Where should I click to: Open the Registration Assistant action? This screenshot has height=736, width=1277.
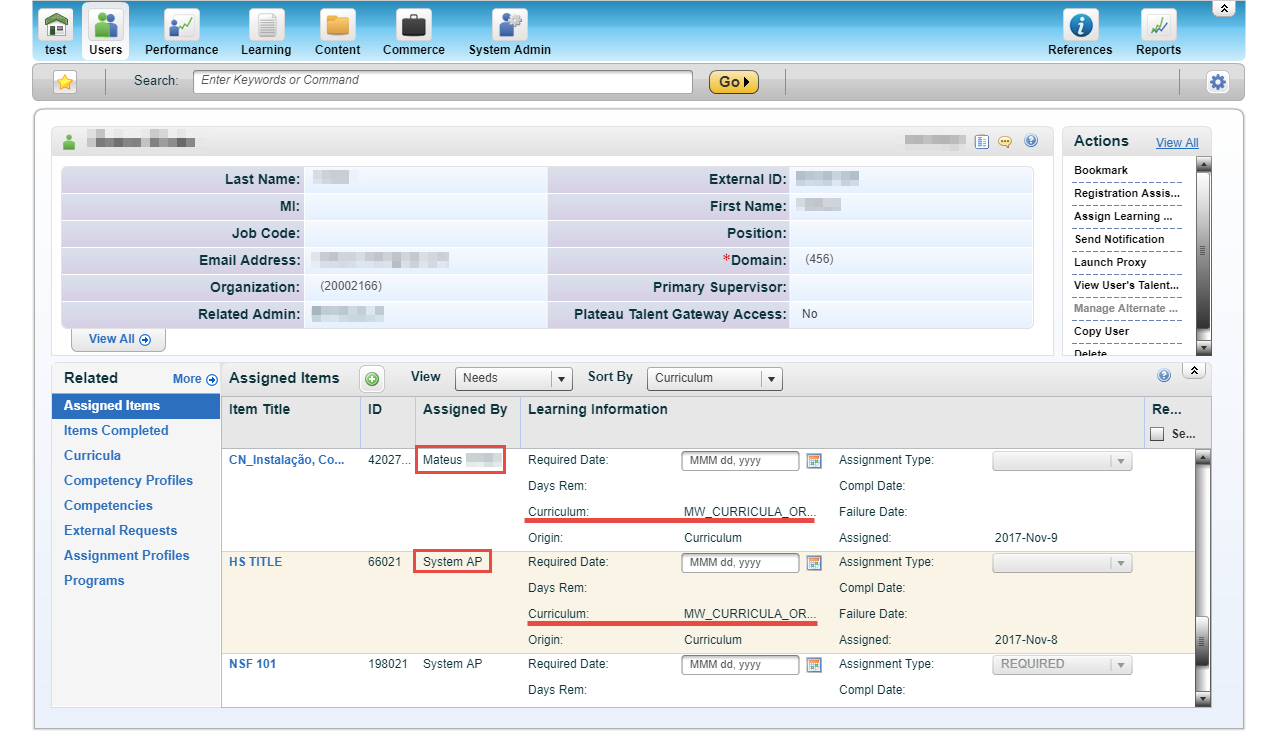(x=1127, y=193)
